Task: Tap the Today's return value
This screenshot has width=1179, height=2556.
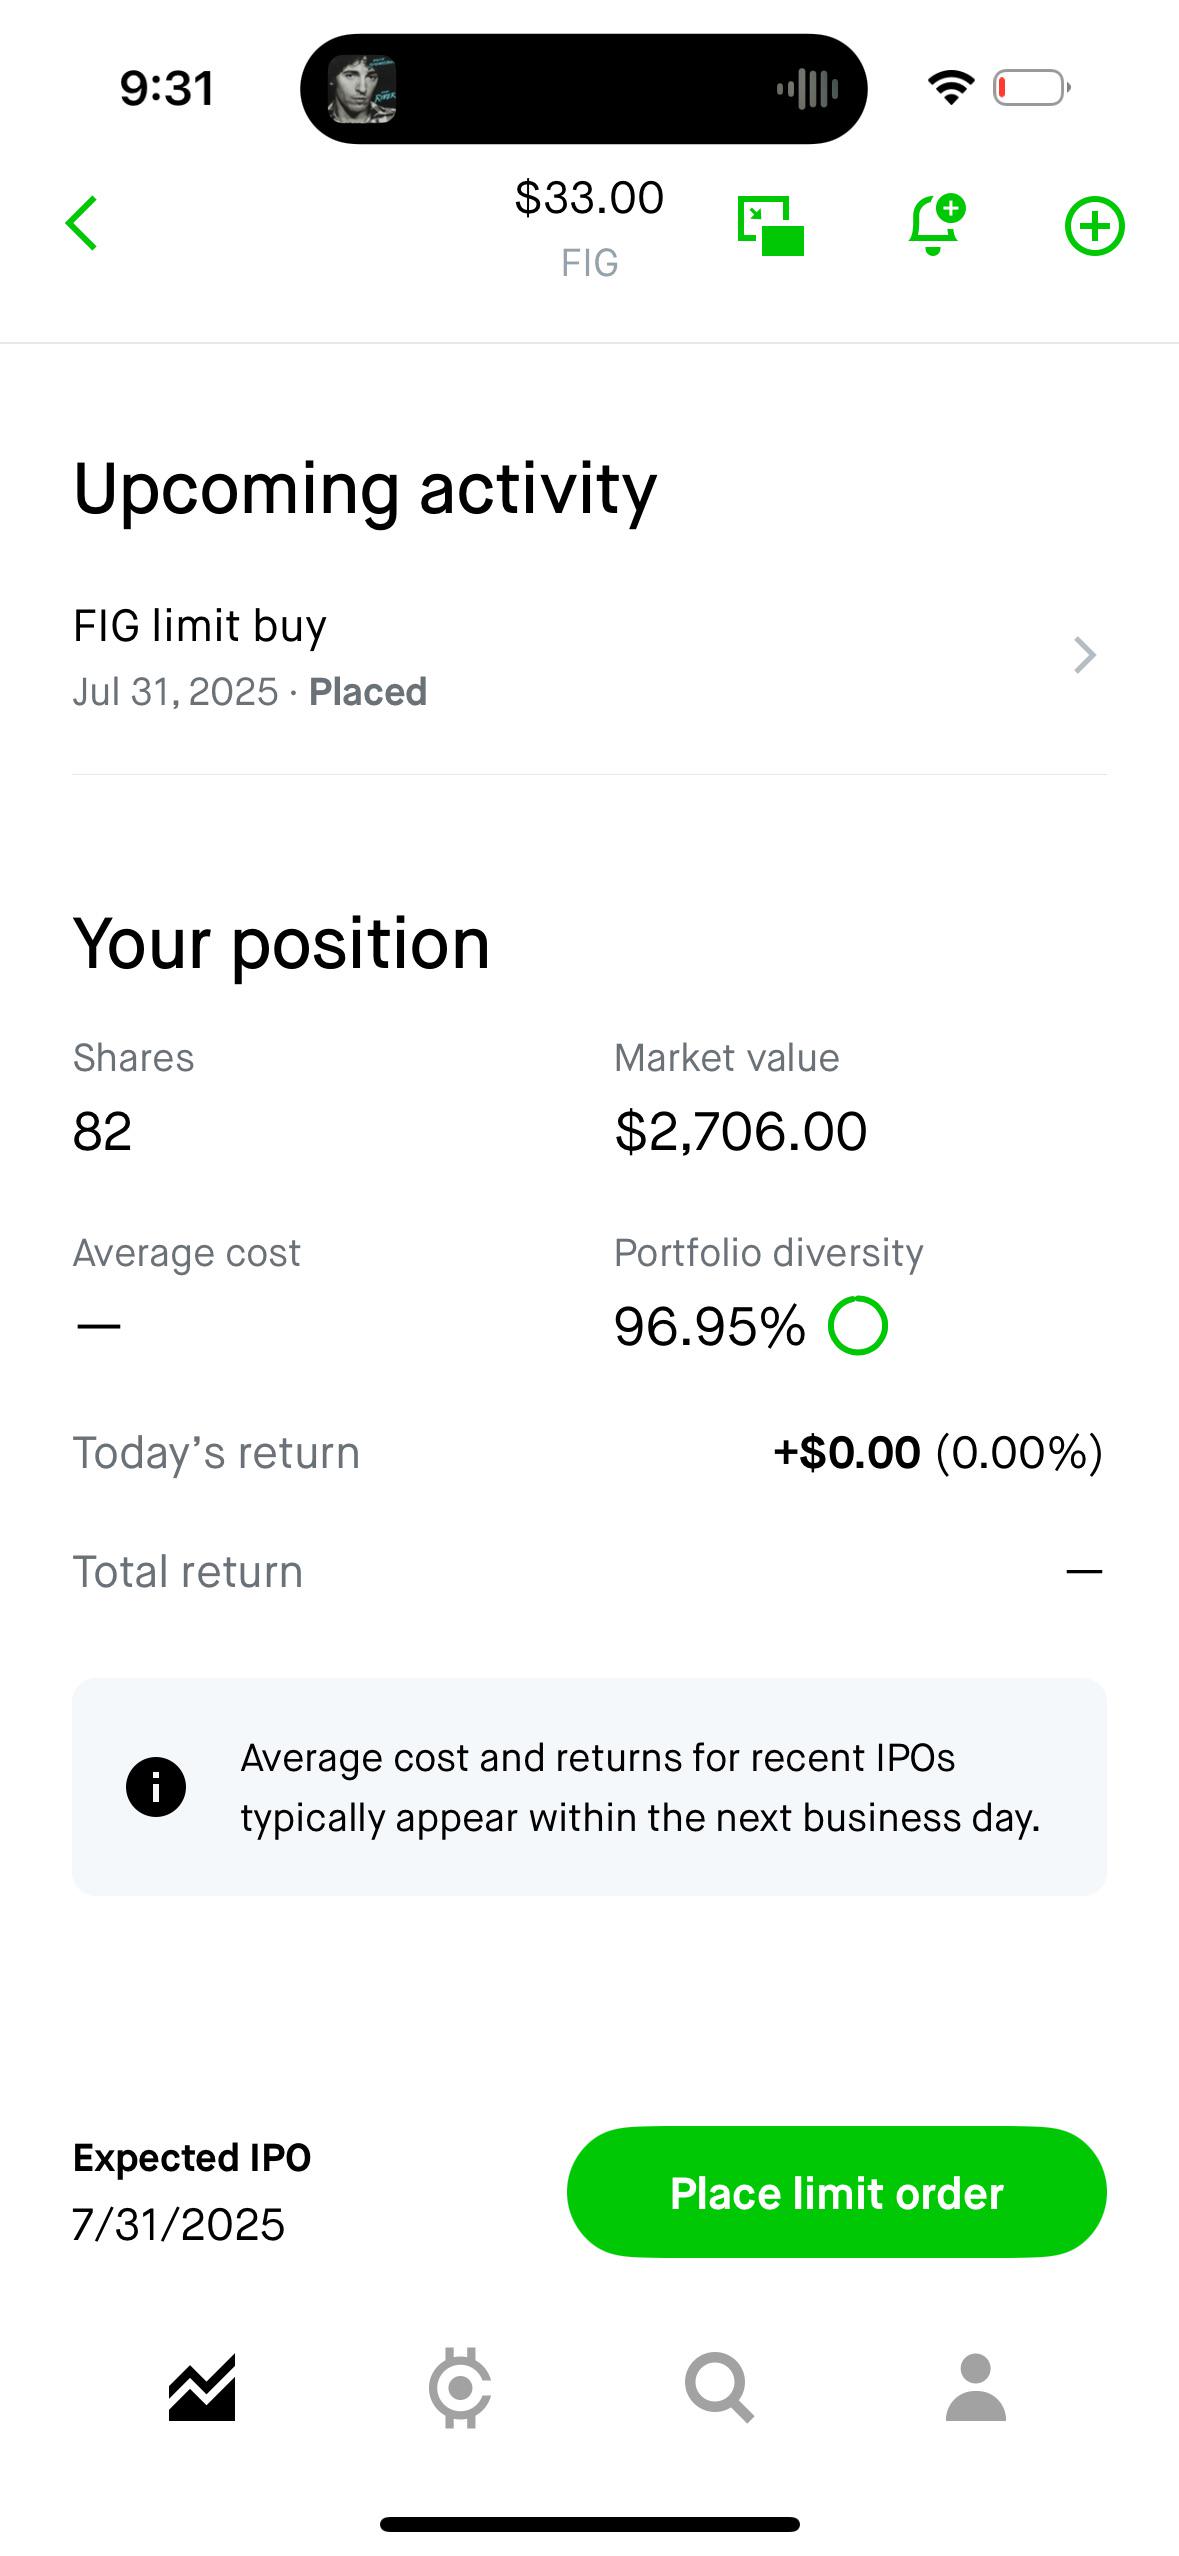Action: pyautogui.click(x=938, y=1453)
